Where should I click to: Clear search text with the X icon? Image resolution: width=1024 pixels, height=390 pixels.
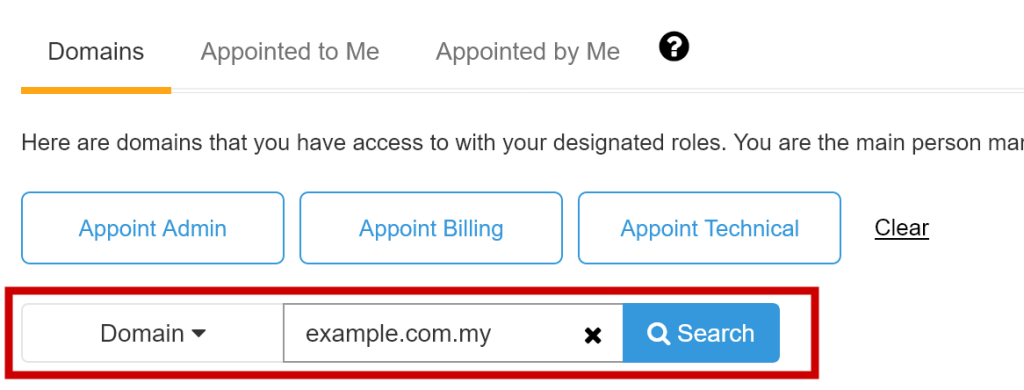click(592, 336)
